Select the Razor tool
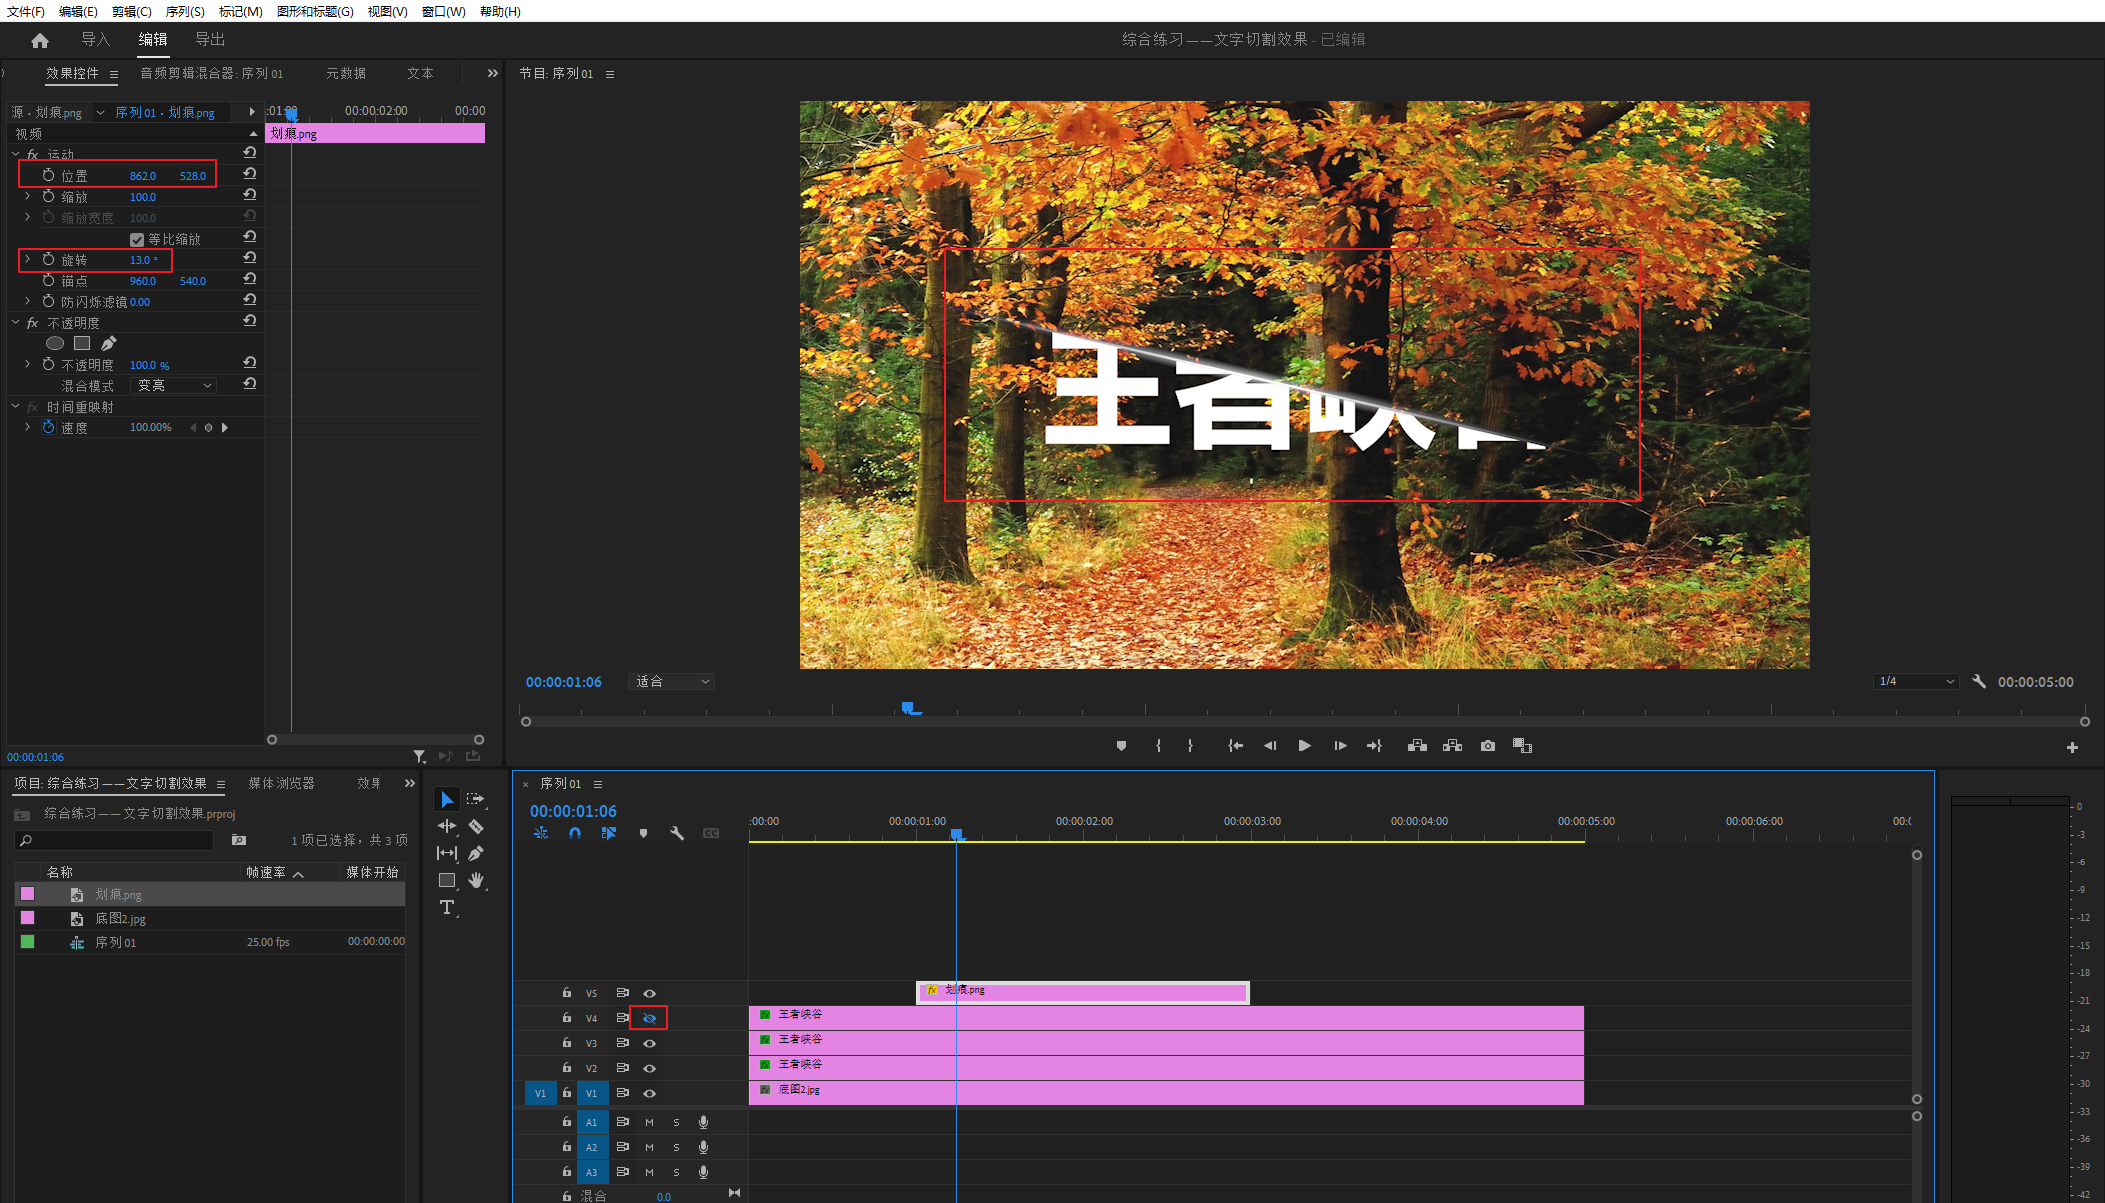The width and height of the screenshot is (2105, 1203). [476, 826]
